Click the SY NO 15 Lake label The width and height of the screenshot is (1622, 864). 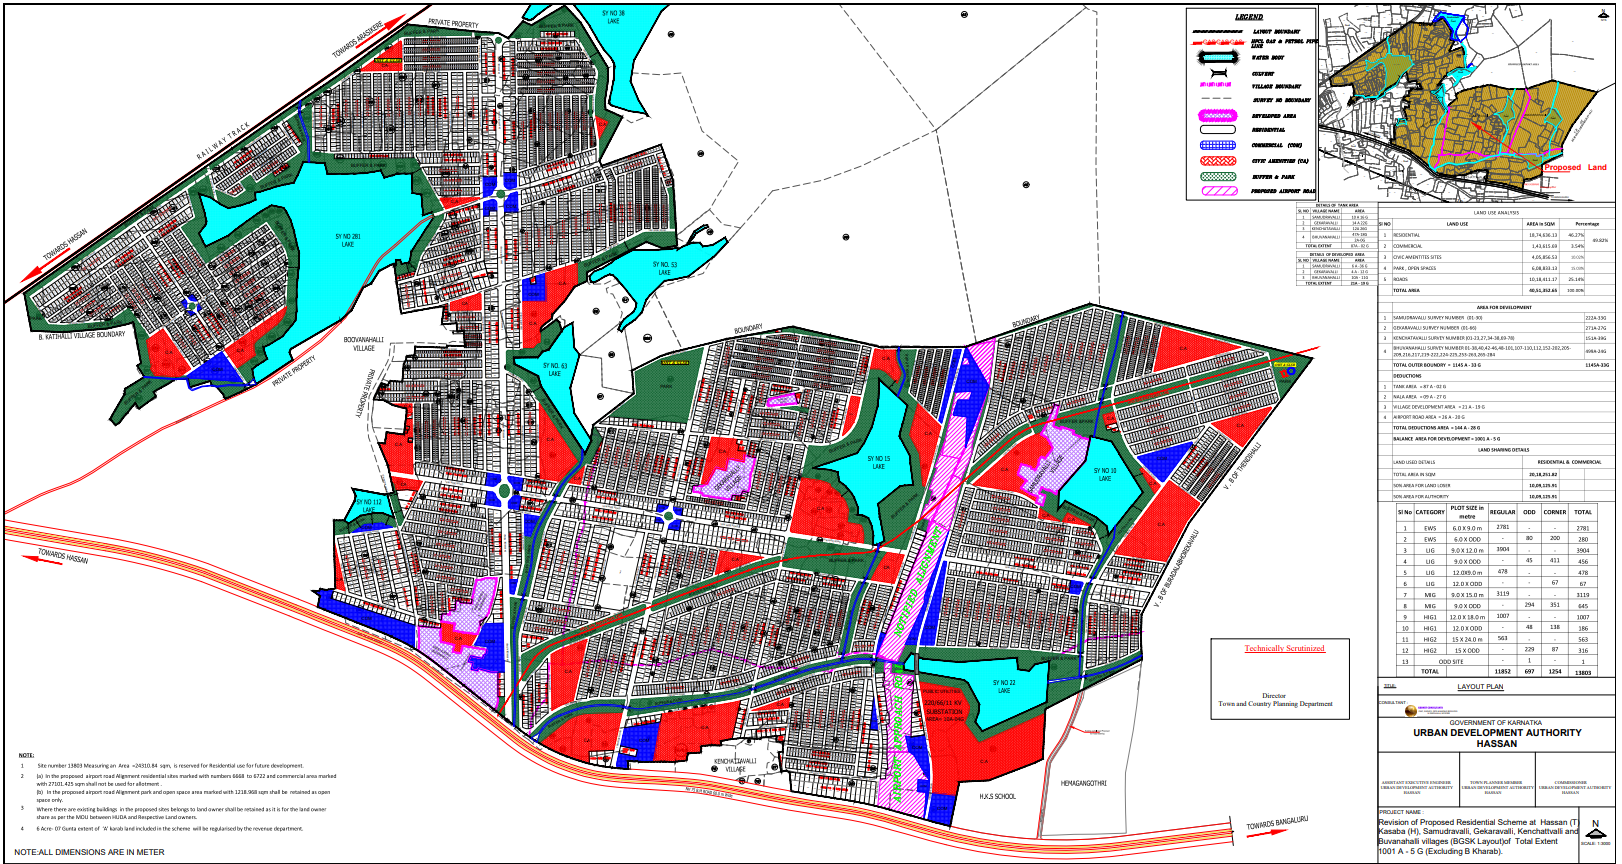pos(878,463)
